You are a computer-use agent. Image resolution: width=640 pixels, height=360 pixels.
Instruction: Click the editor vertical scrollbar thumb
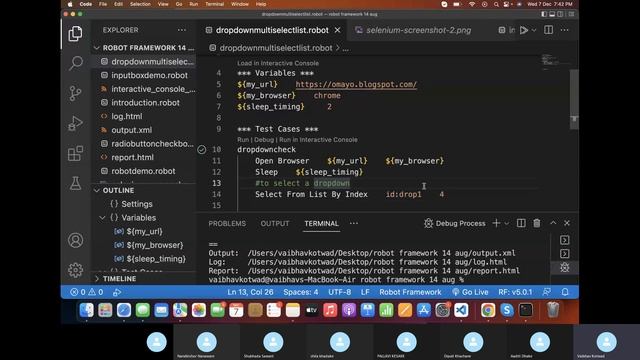(574, 99)
